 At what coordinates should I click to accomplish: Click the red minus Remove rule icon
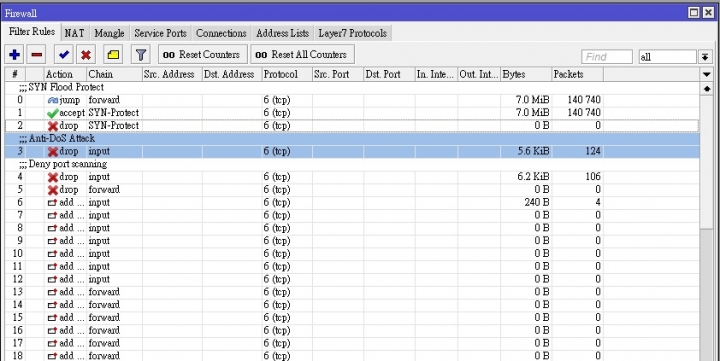(x=37, y=55)
